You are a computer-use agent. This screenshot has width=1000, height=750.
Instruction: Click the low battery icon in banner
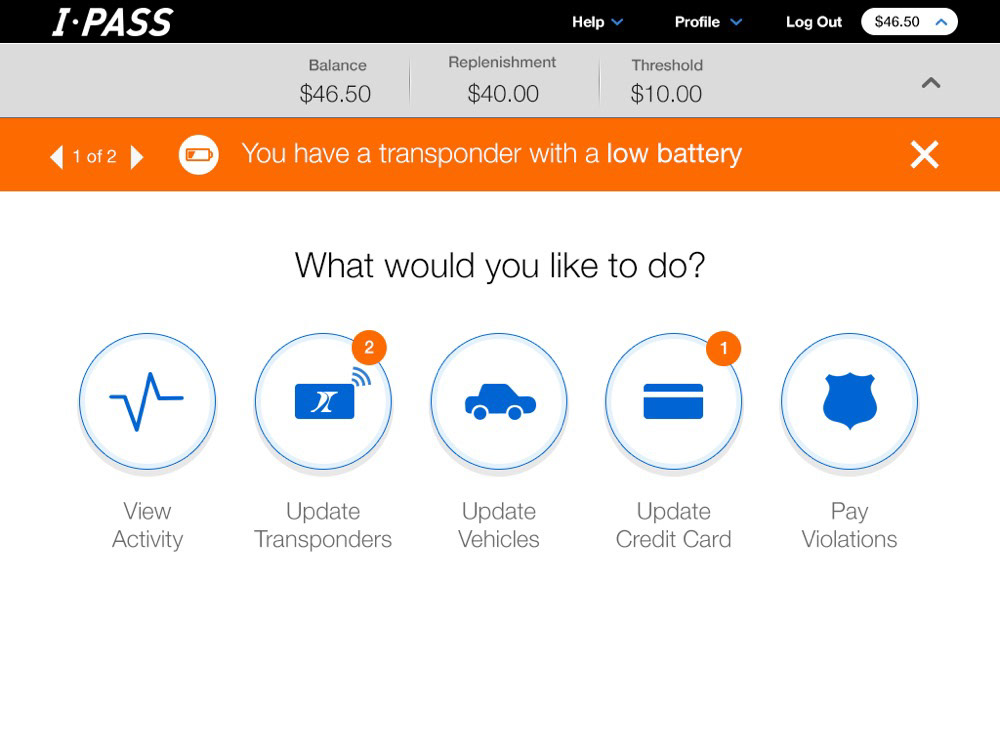click(x=198, y=155)
